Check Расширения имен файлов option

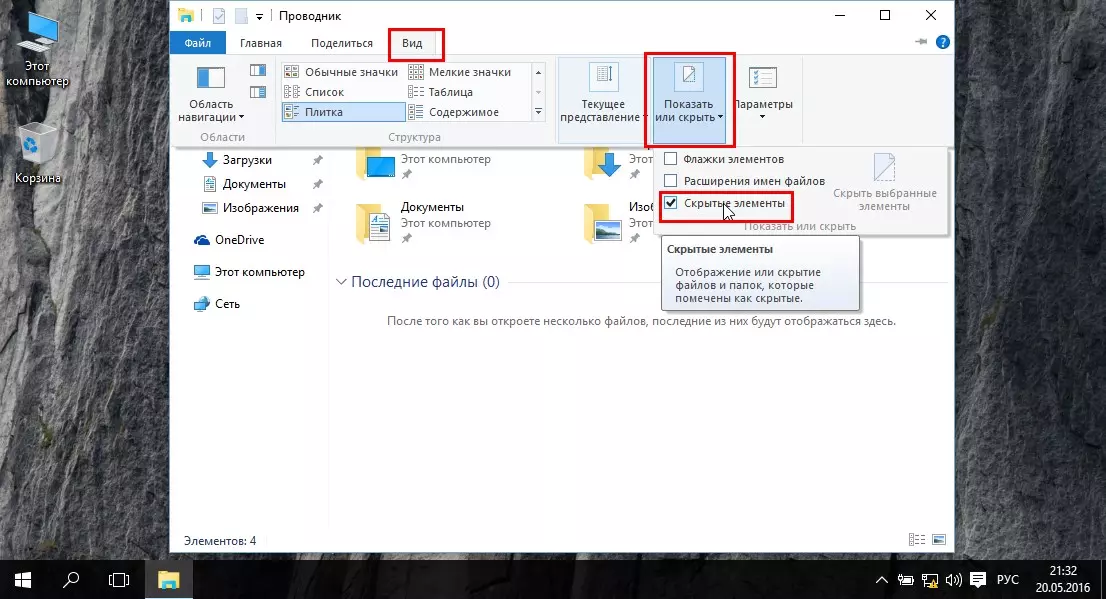point(671,181)
